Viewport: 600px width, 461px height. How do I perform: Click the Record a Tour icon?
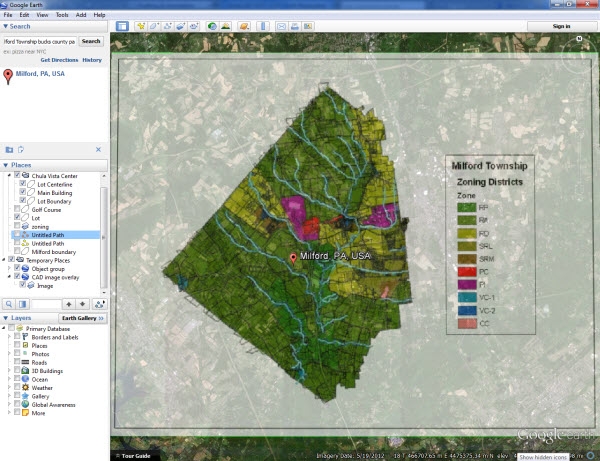[194, 26]
